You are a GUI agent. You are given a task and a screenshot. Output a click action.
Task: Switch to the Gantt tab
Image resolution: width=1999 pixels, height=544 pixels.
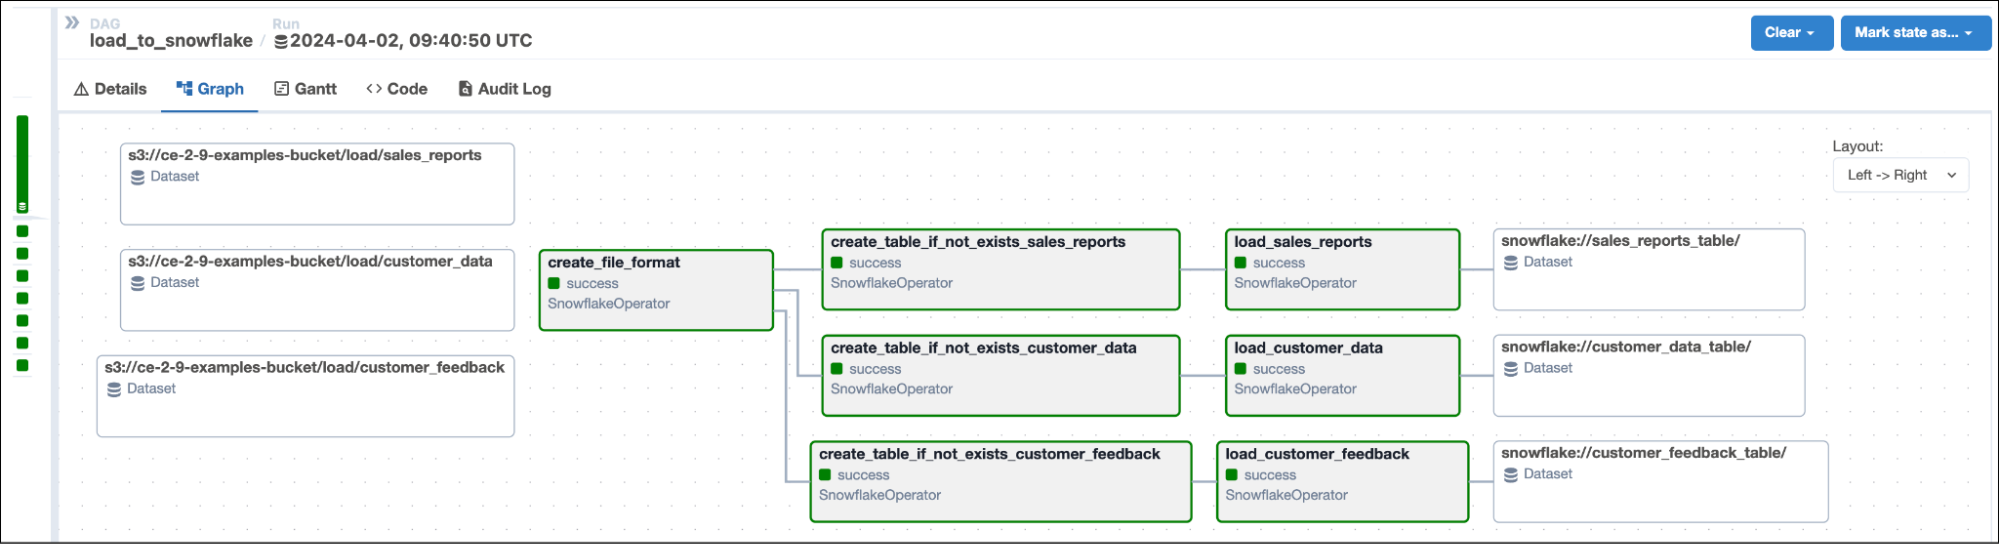click(306, 89)
